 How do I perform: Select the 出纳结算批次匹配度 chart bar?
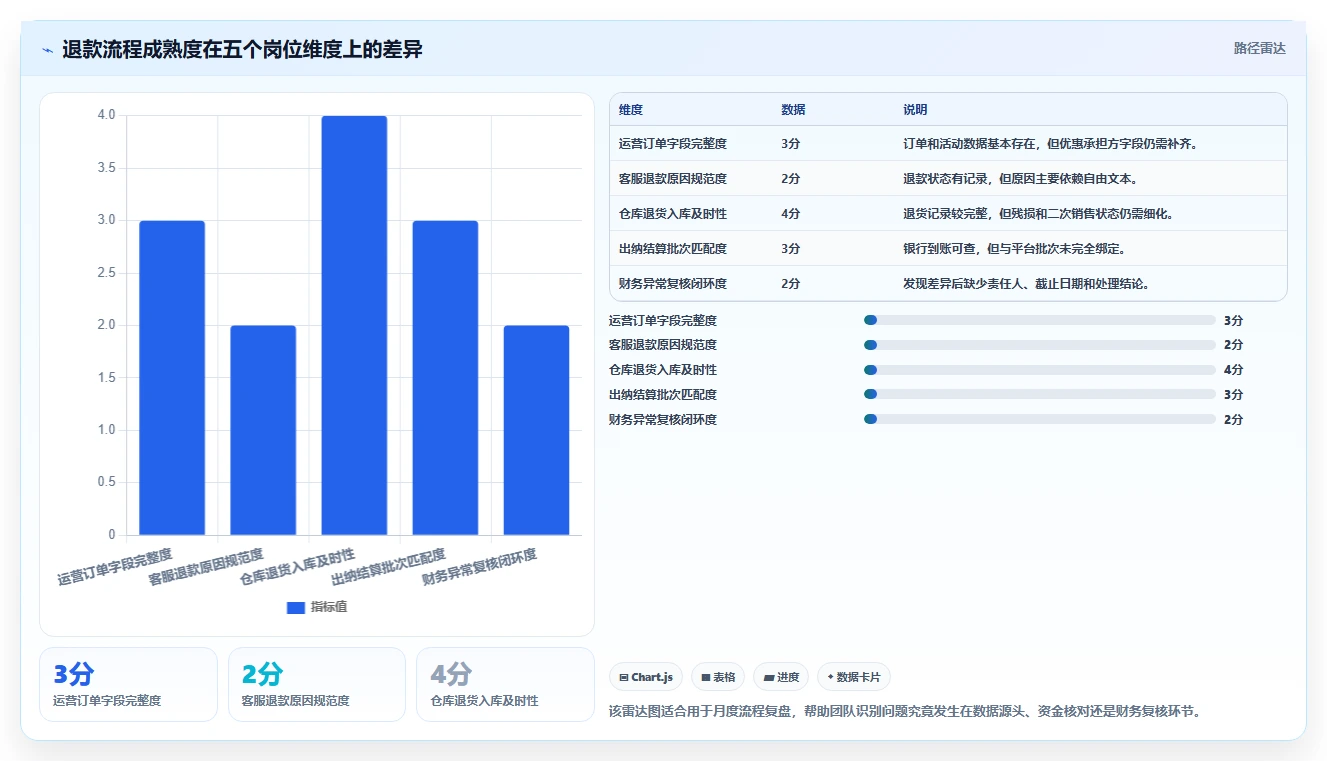click(445, 378)
